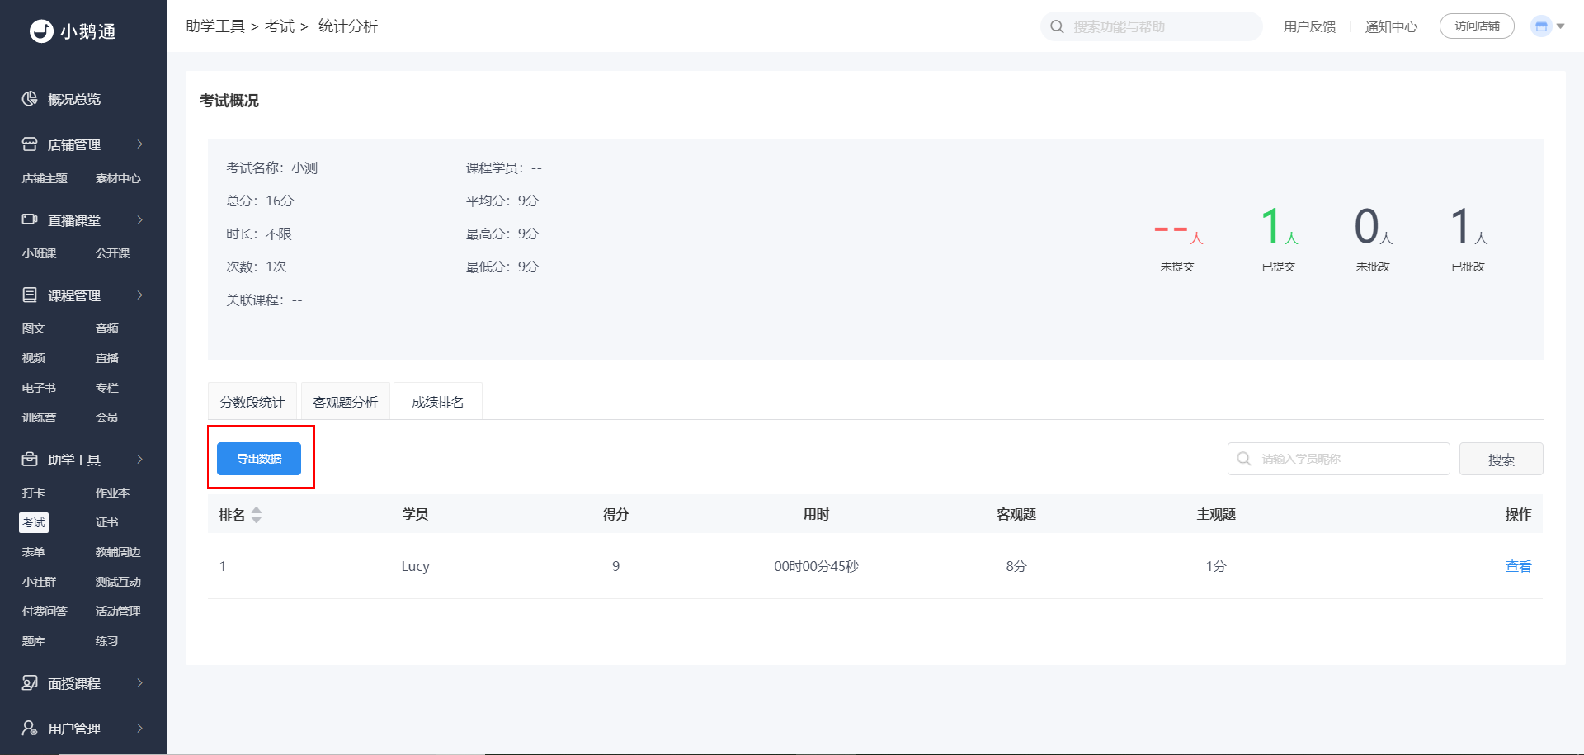
Task: Select the highlighted 考试 sidebar item
Action: pyautogui.click(x=34, y=522)
